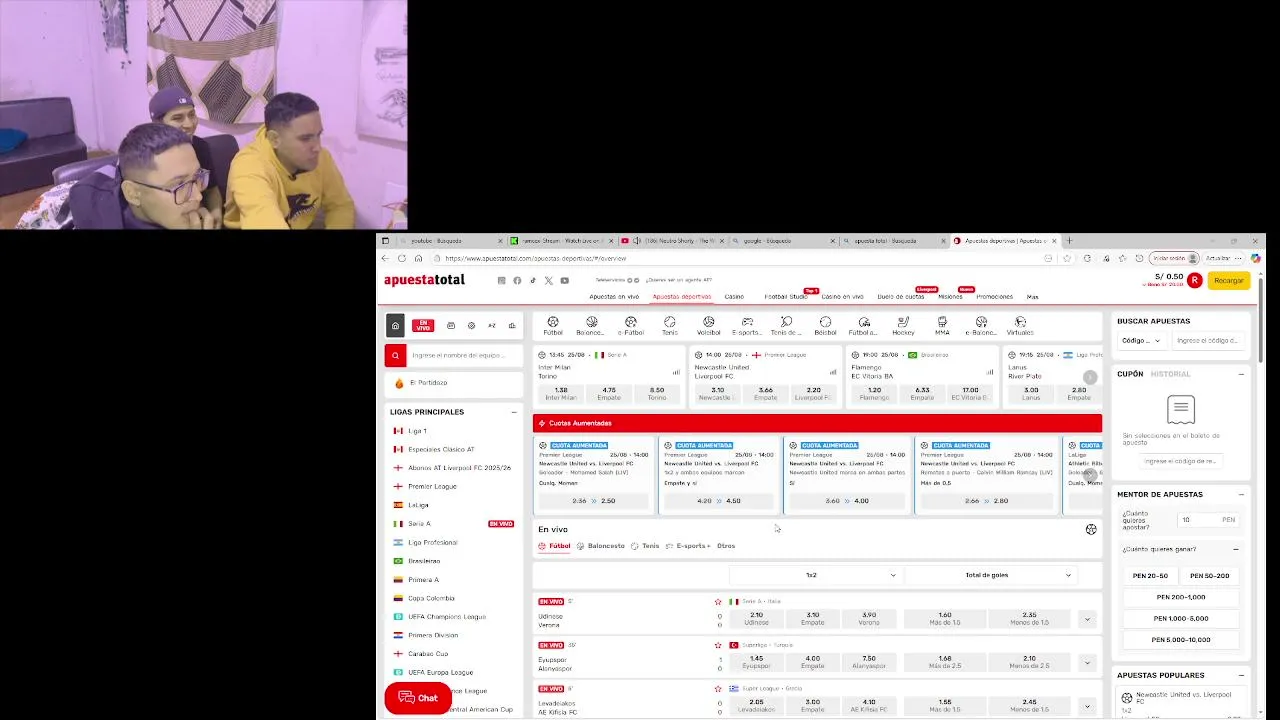Choose the PEN 200-1,000 winnings option

[1181, 597]
